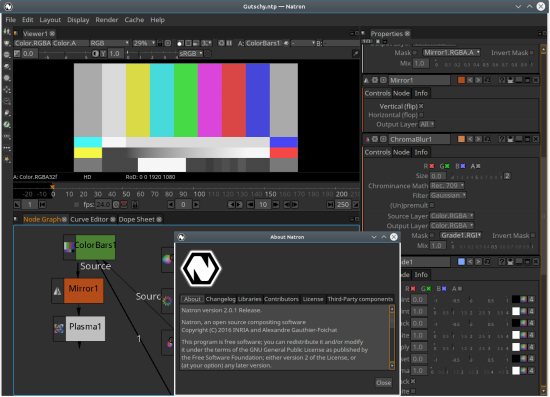The width and height of the screenshot is (550, 397).
Task: Restore default values for Mirror1
Action: coord(487,80)
